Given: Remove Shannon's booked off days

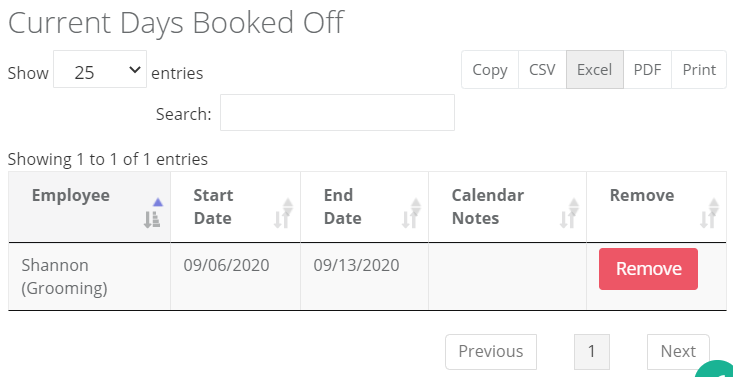Looking at the screenshot, I should 648,269.
